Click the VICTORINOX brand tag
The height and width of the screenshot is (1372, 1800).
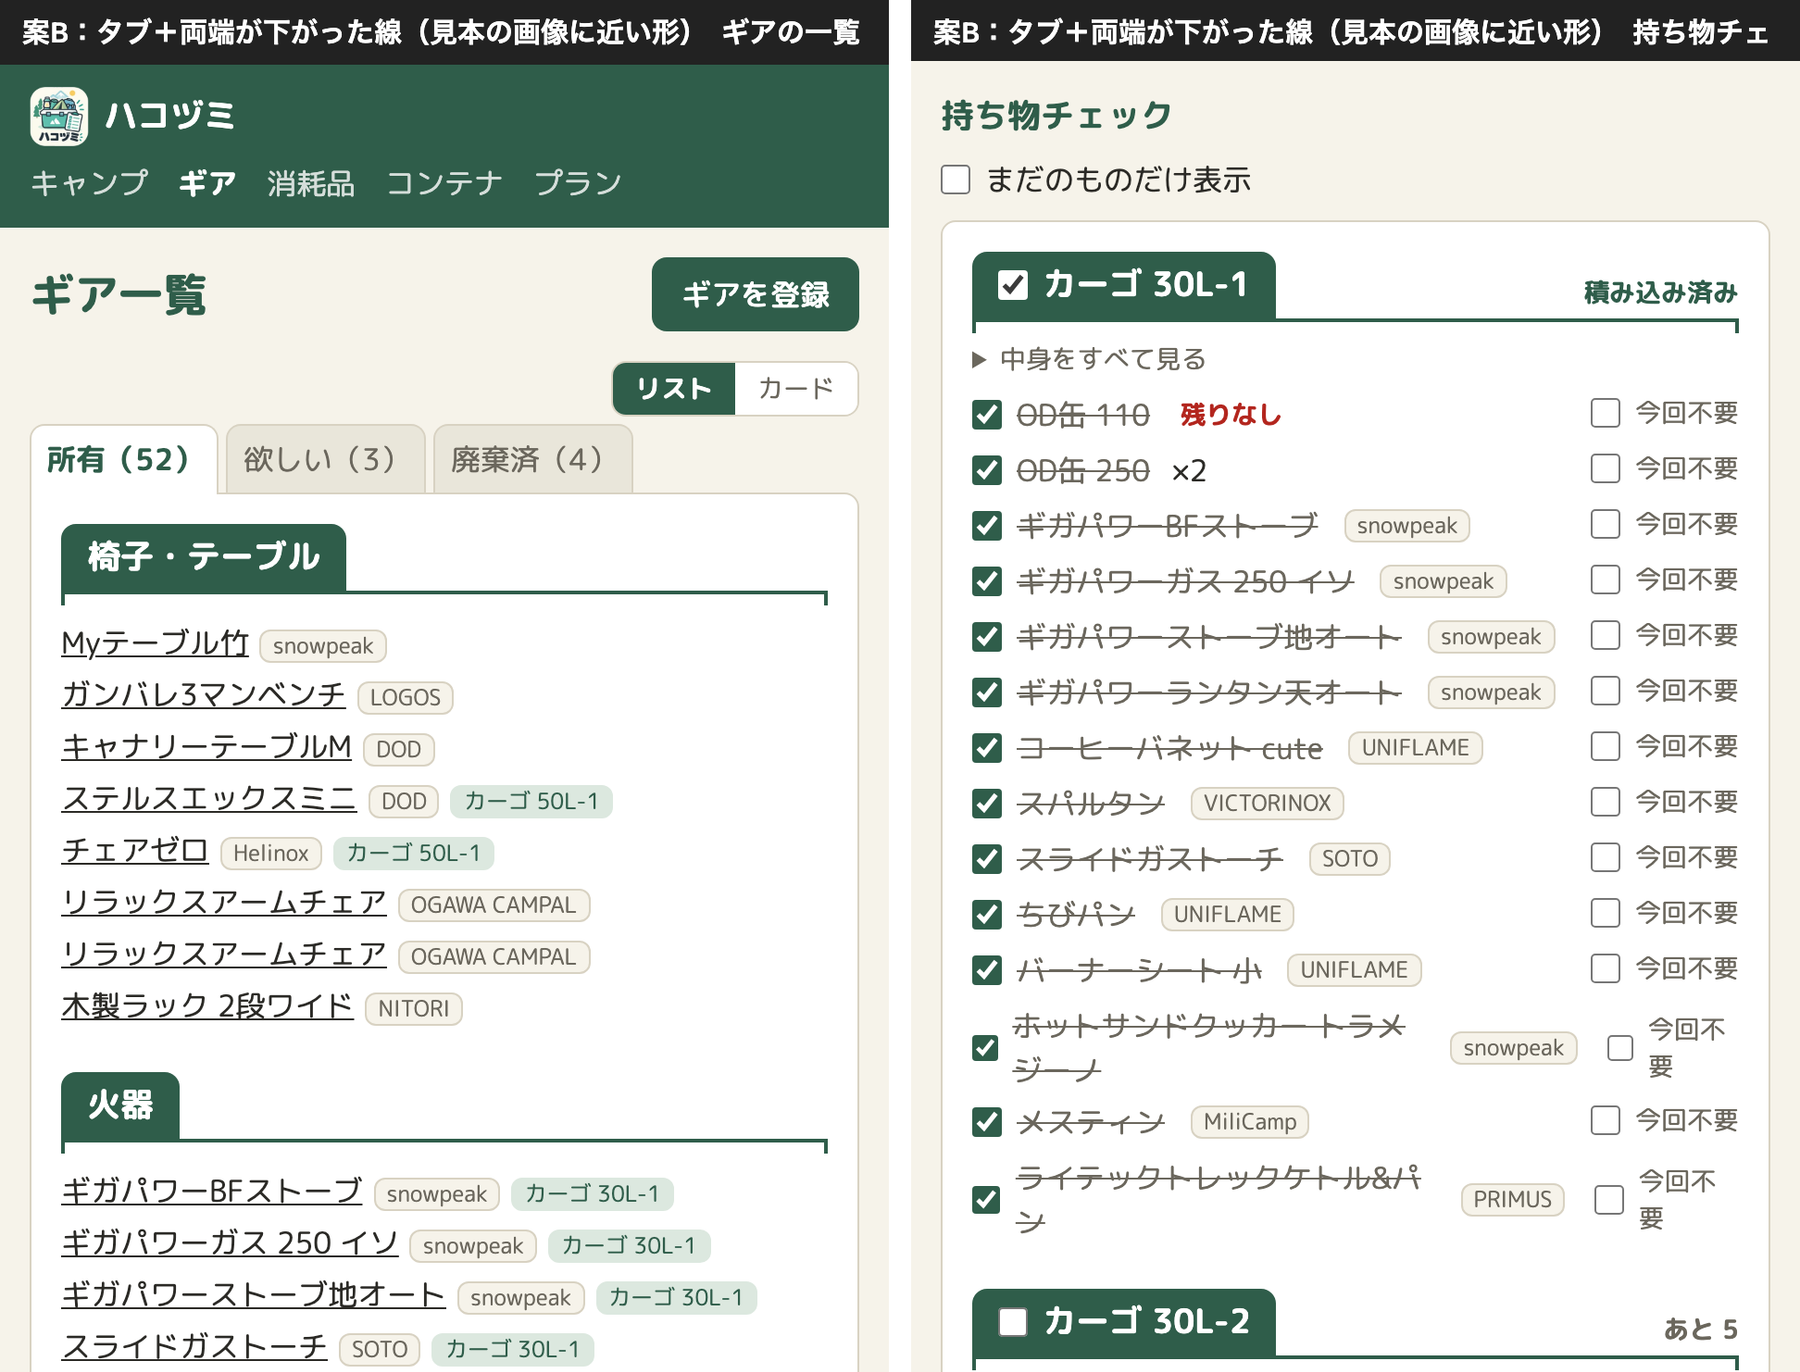pos(1267,803)
